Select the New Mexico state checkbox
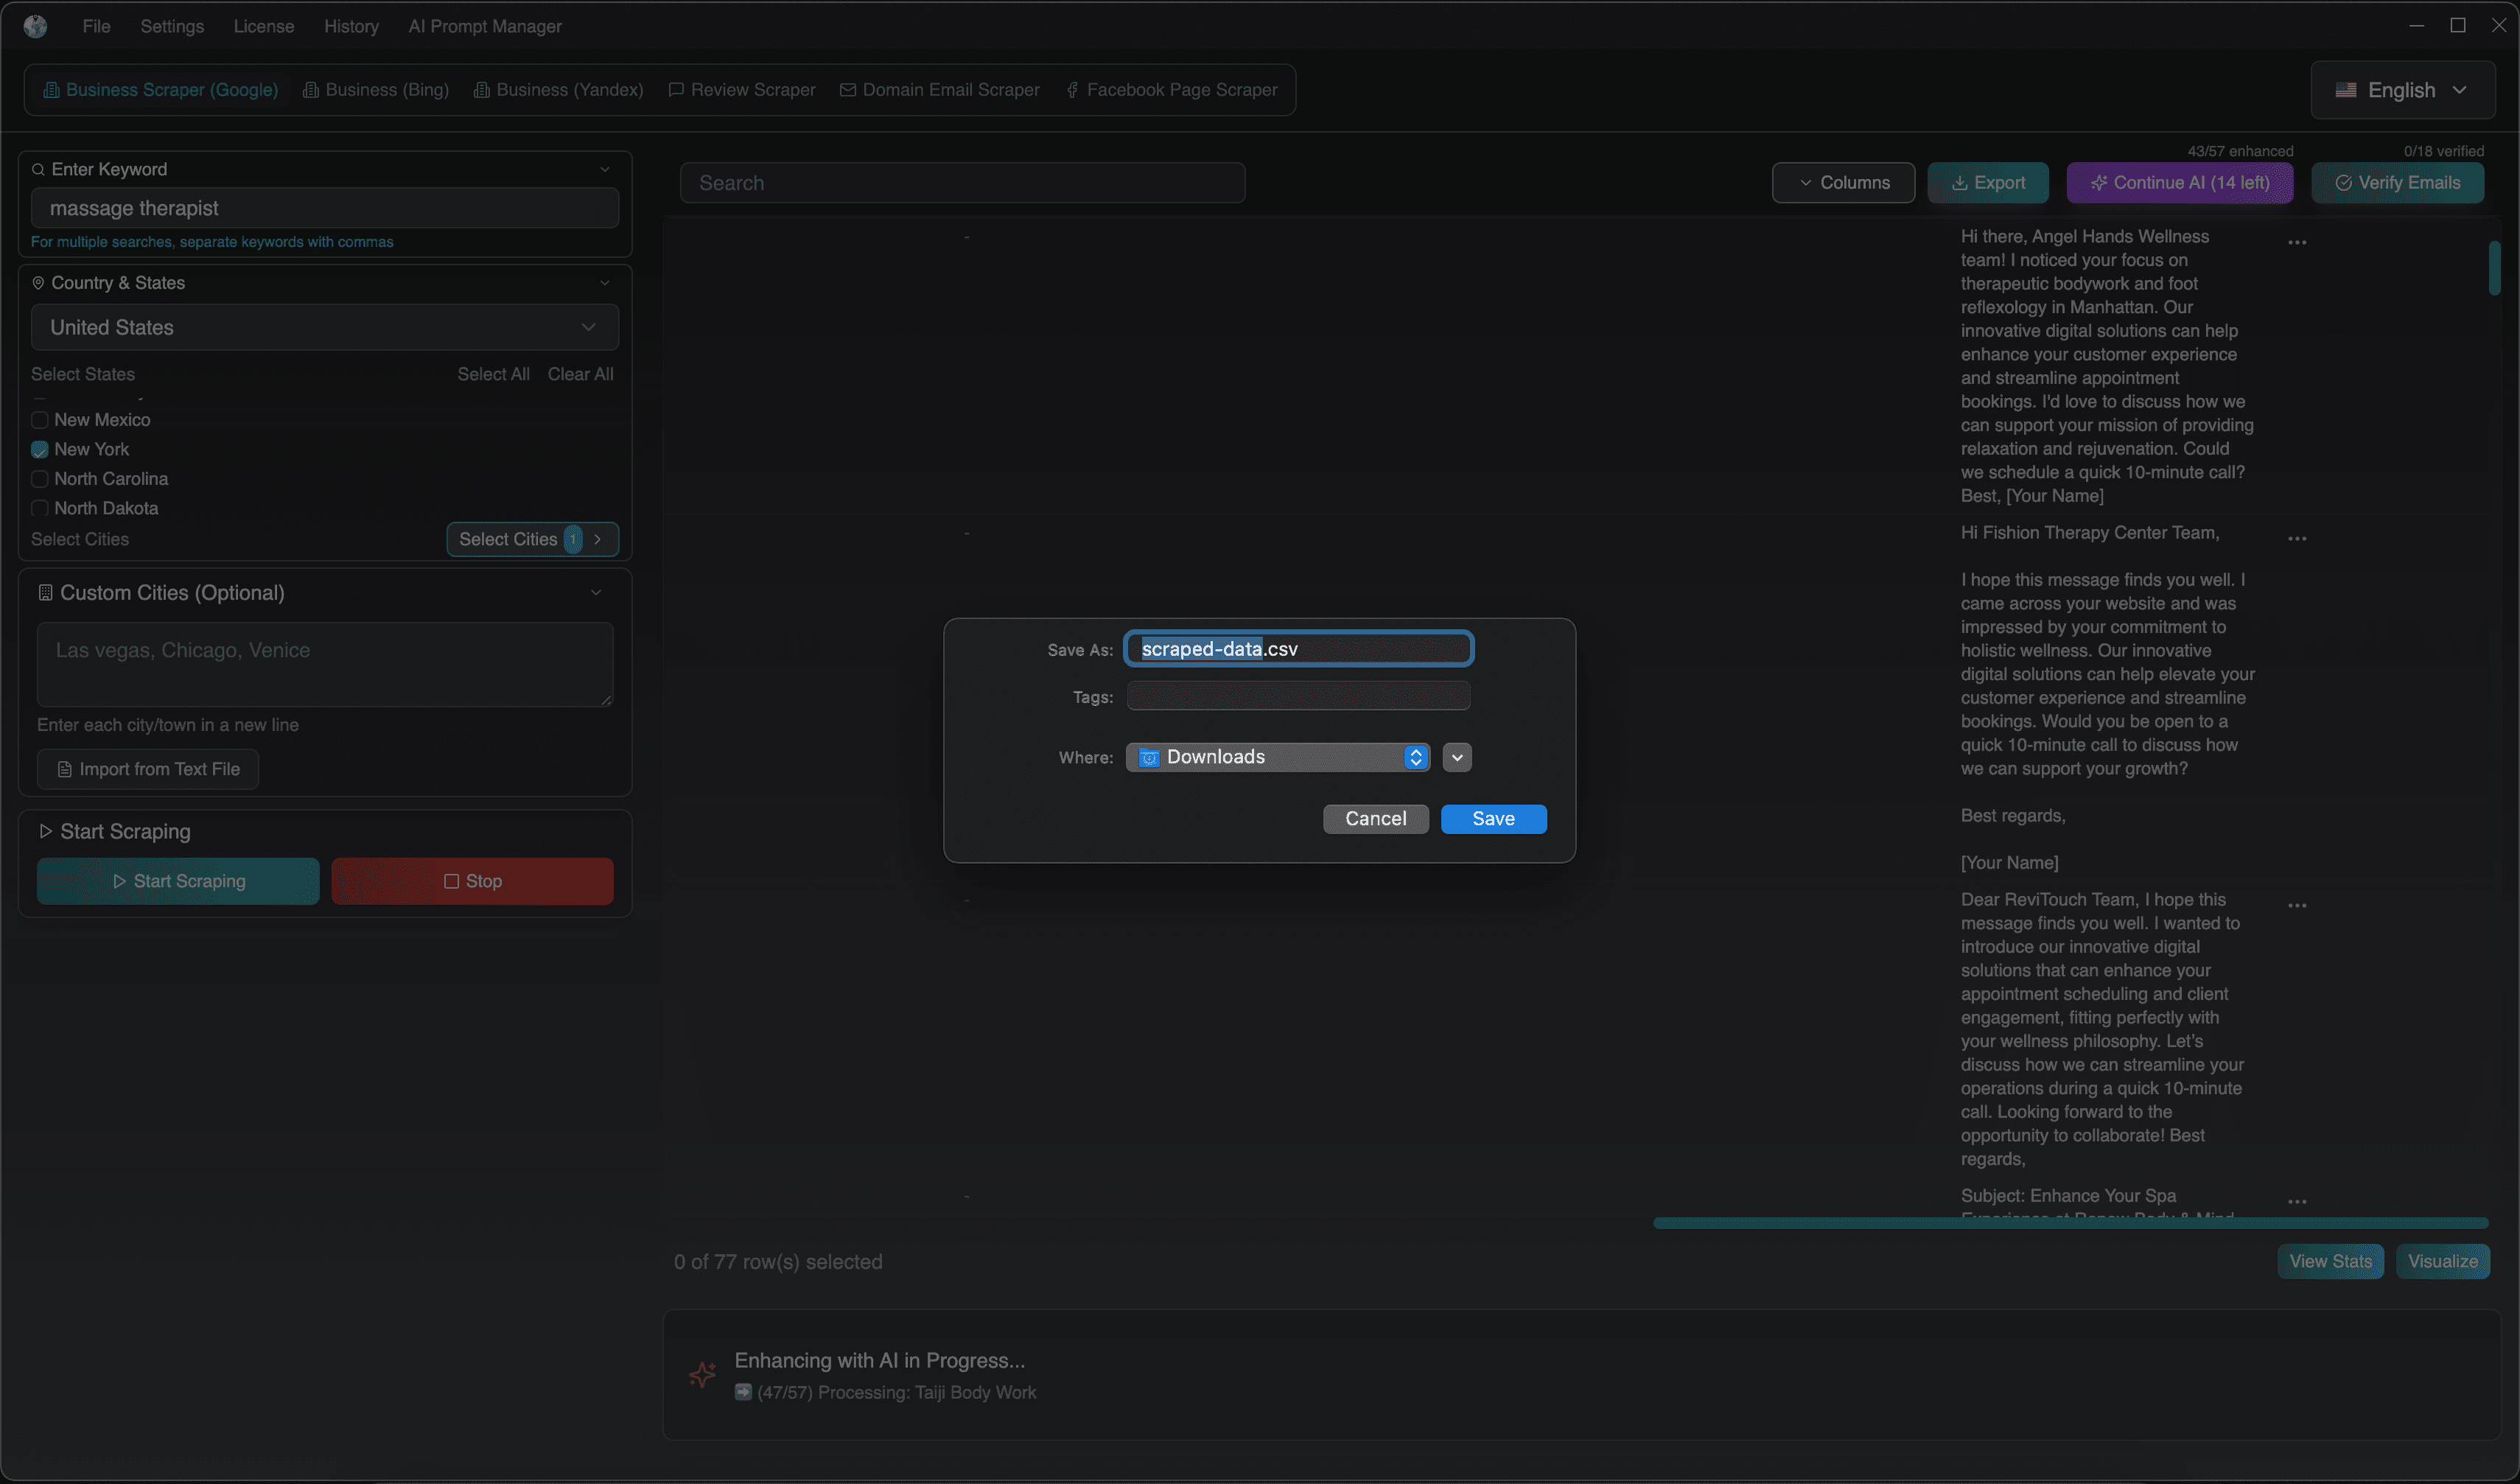The width and height of the screenshot is (2520, 1484). click(39, 420)
